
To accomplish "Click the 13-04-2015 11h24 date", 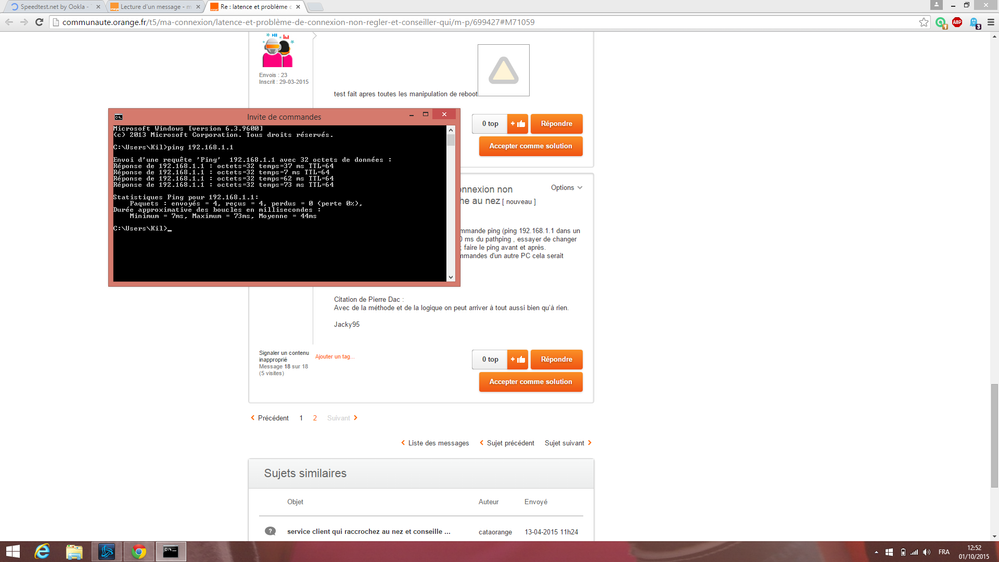I will [x=551, y=532].
